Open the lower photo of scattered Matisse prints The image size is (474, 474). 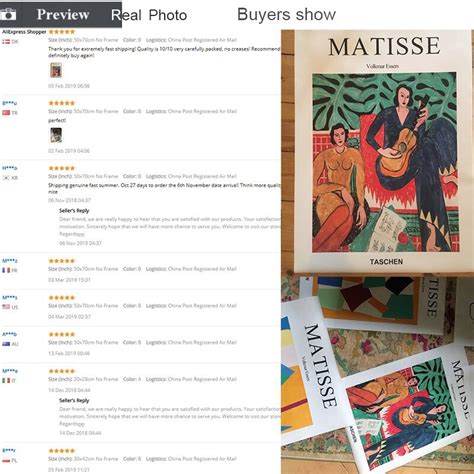[377, 374]
